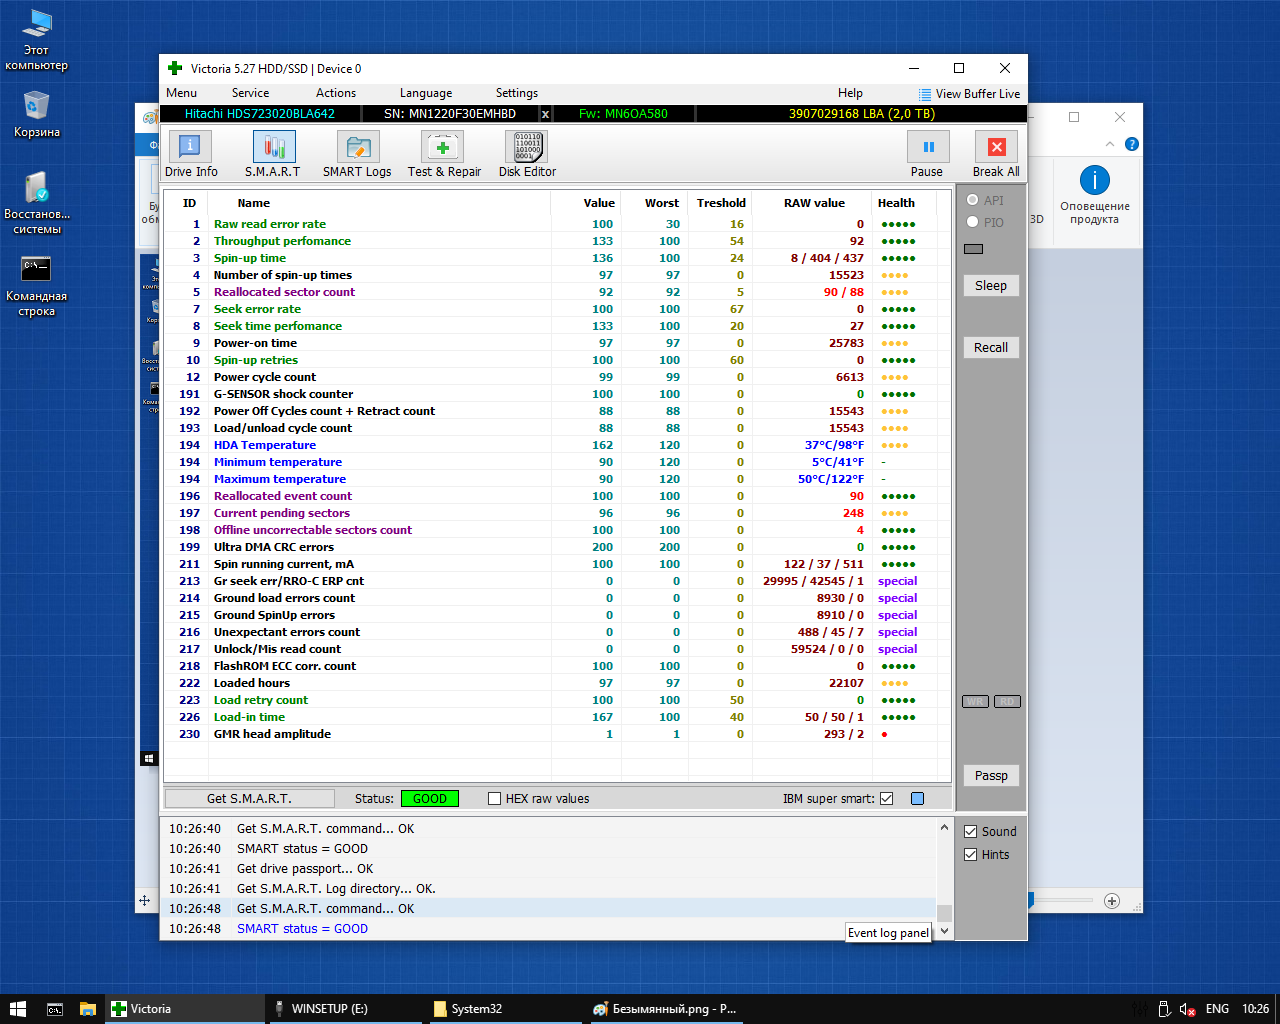The height and width of the screenshot is (1024, 1280).
Task: Click the small x next to serial number
Action: [x=545, y=114]
